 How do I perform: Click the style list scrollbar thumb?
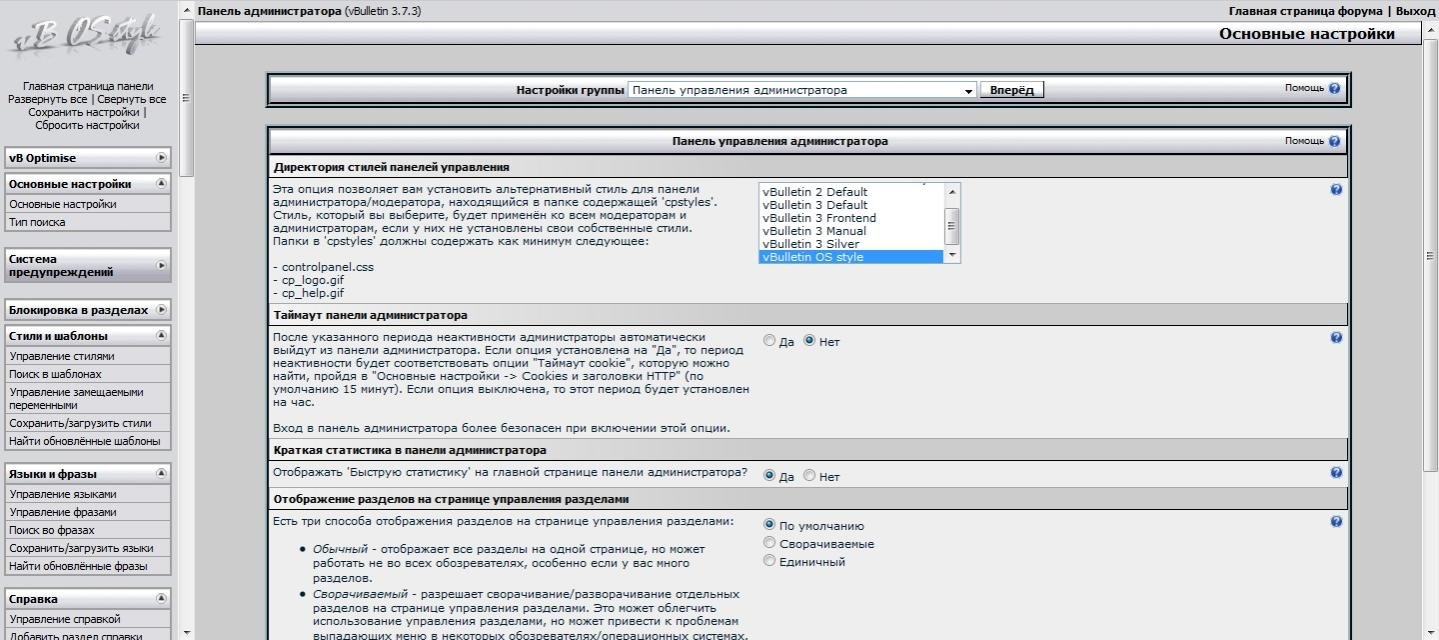click(x=952, y=226)
